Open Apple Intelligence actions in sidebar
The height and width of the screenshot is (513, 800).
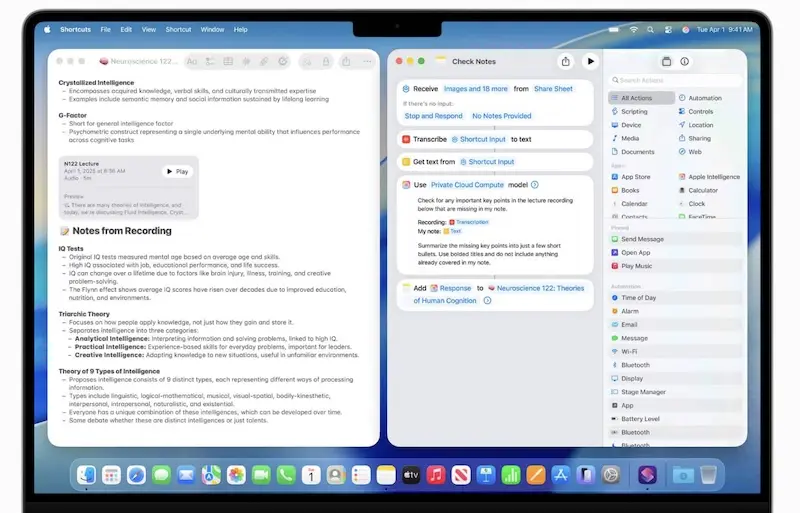tap(709, 177)
